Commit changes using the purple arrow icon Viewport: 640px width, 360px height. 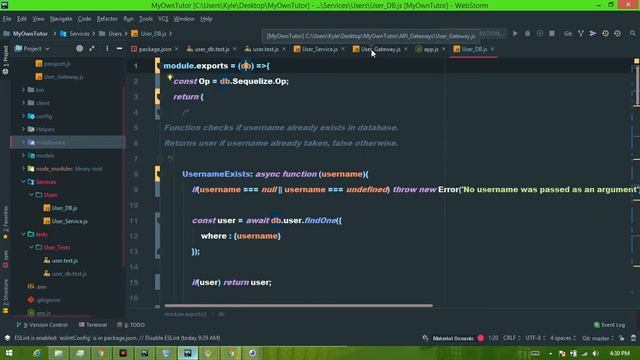pyautogui.click(x=593, y=33)
